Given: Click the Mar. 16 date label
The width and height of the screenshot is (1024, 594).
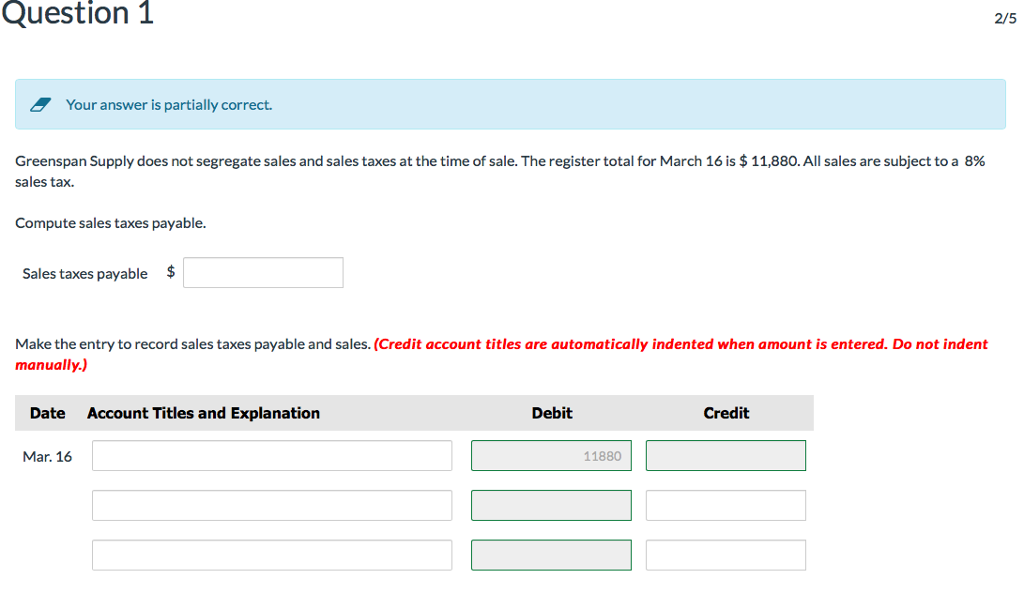Looking at the screenshot, I should click(x=45, y=455).
